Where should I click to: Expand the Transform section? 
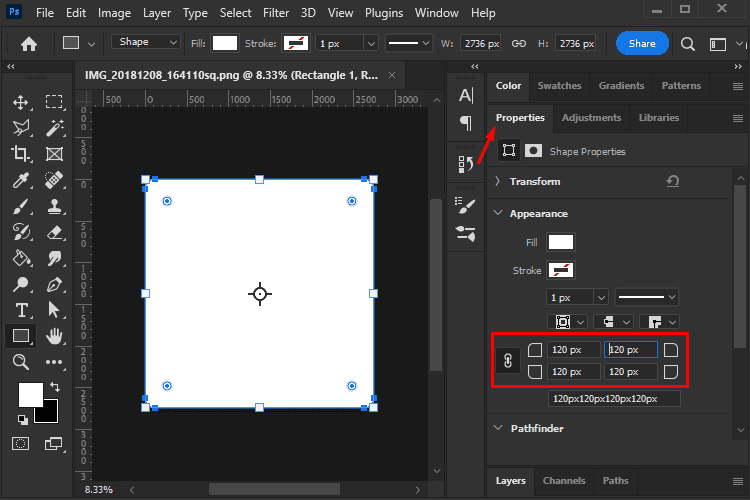(499, 182)
